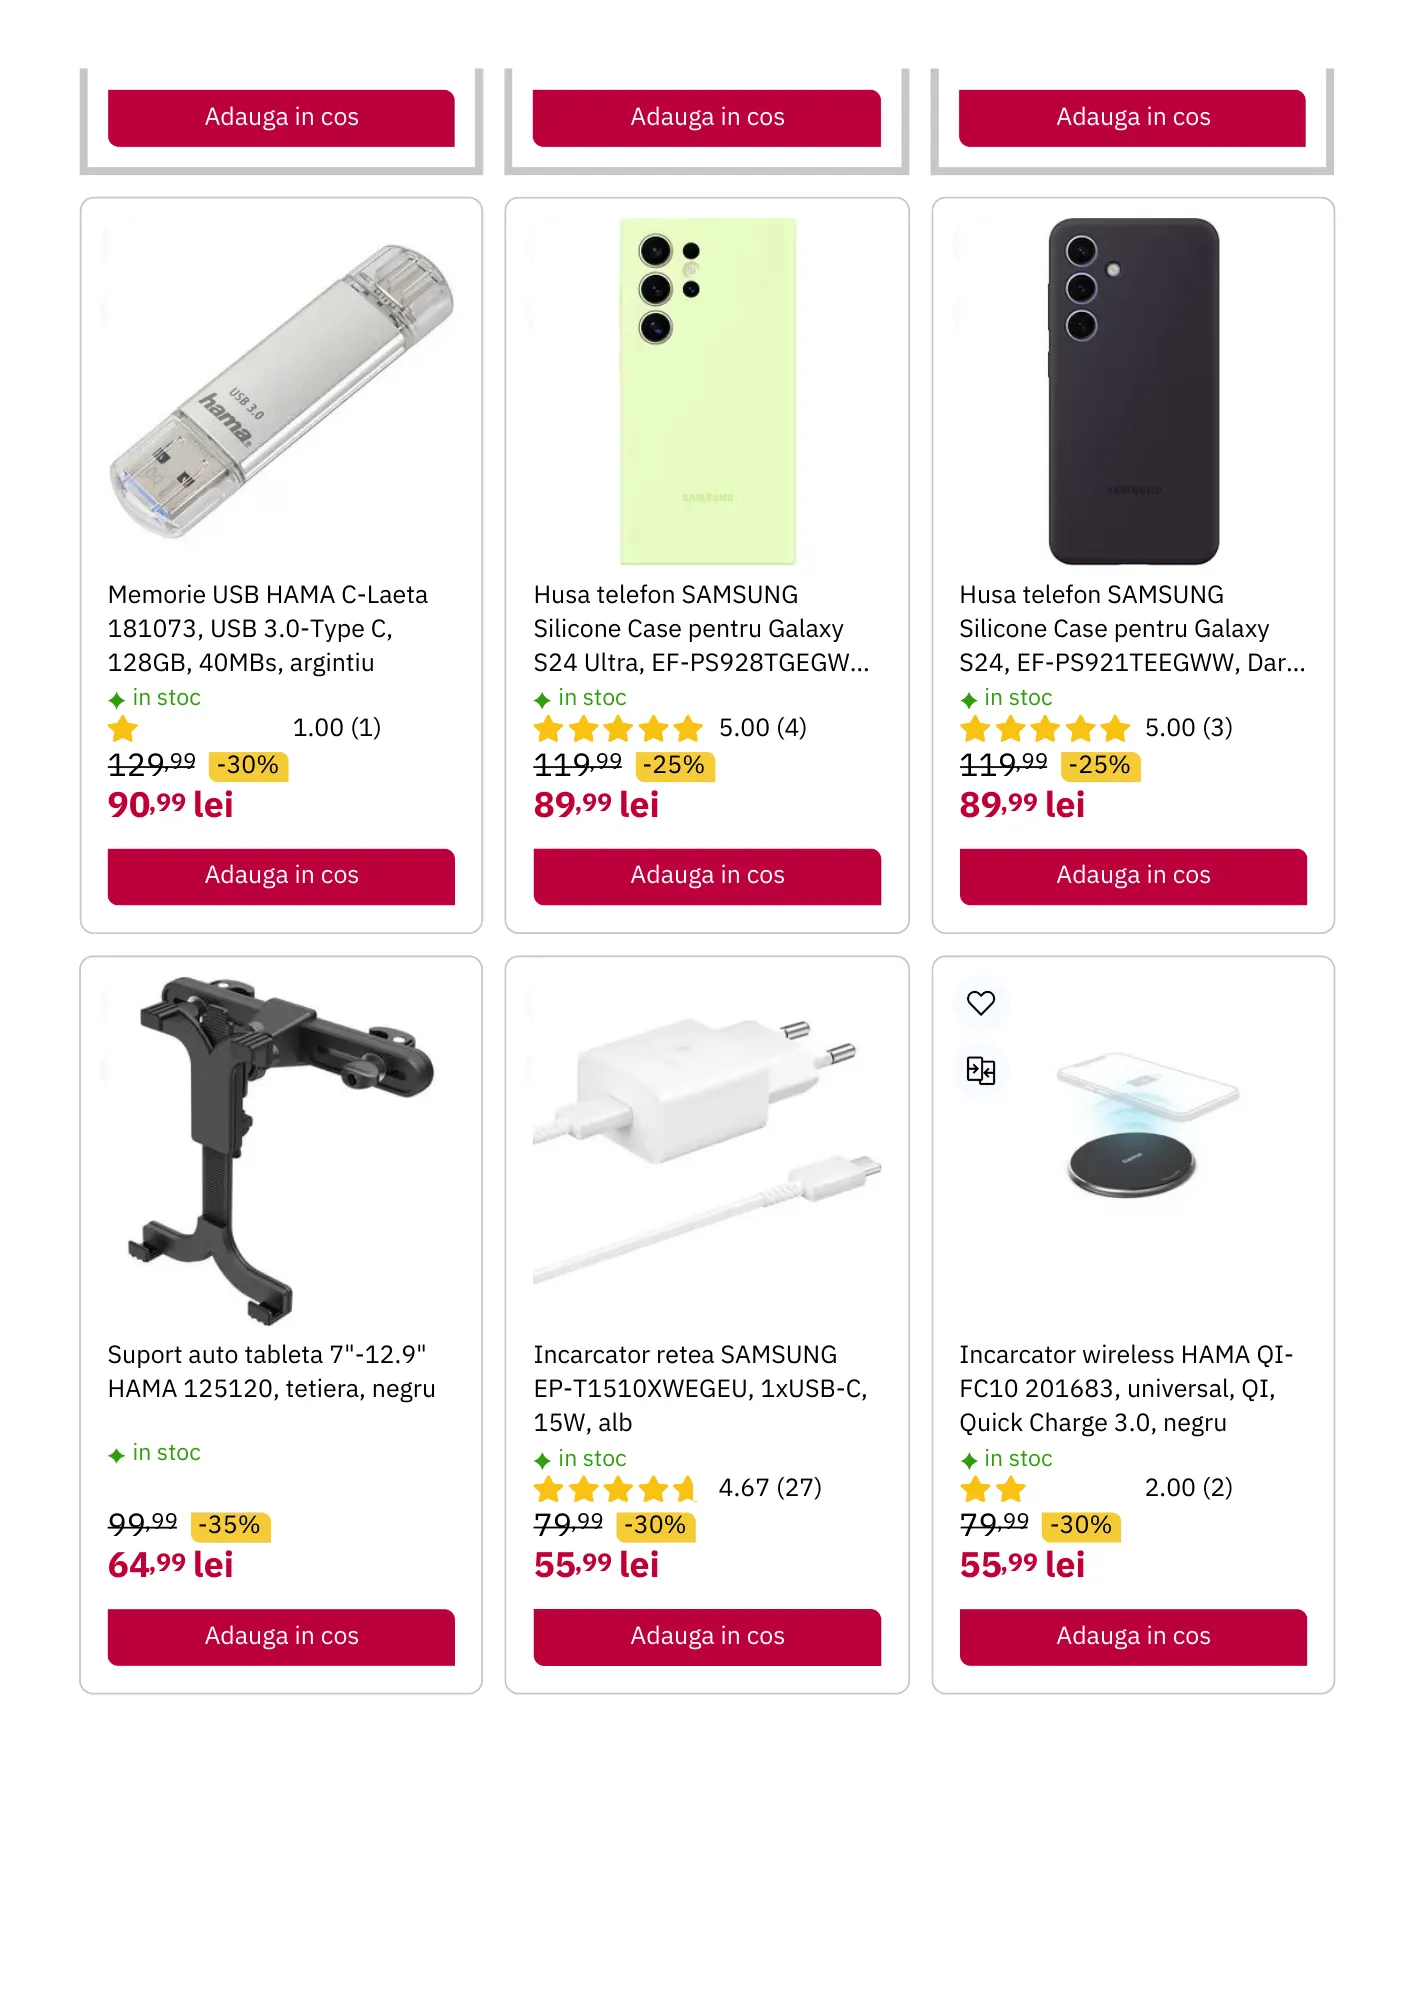
Task: Add Memorie USB HAMA C-Laeta to cart
Action: click(x=281, y=876)
